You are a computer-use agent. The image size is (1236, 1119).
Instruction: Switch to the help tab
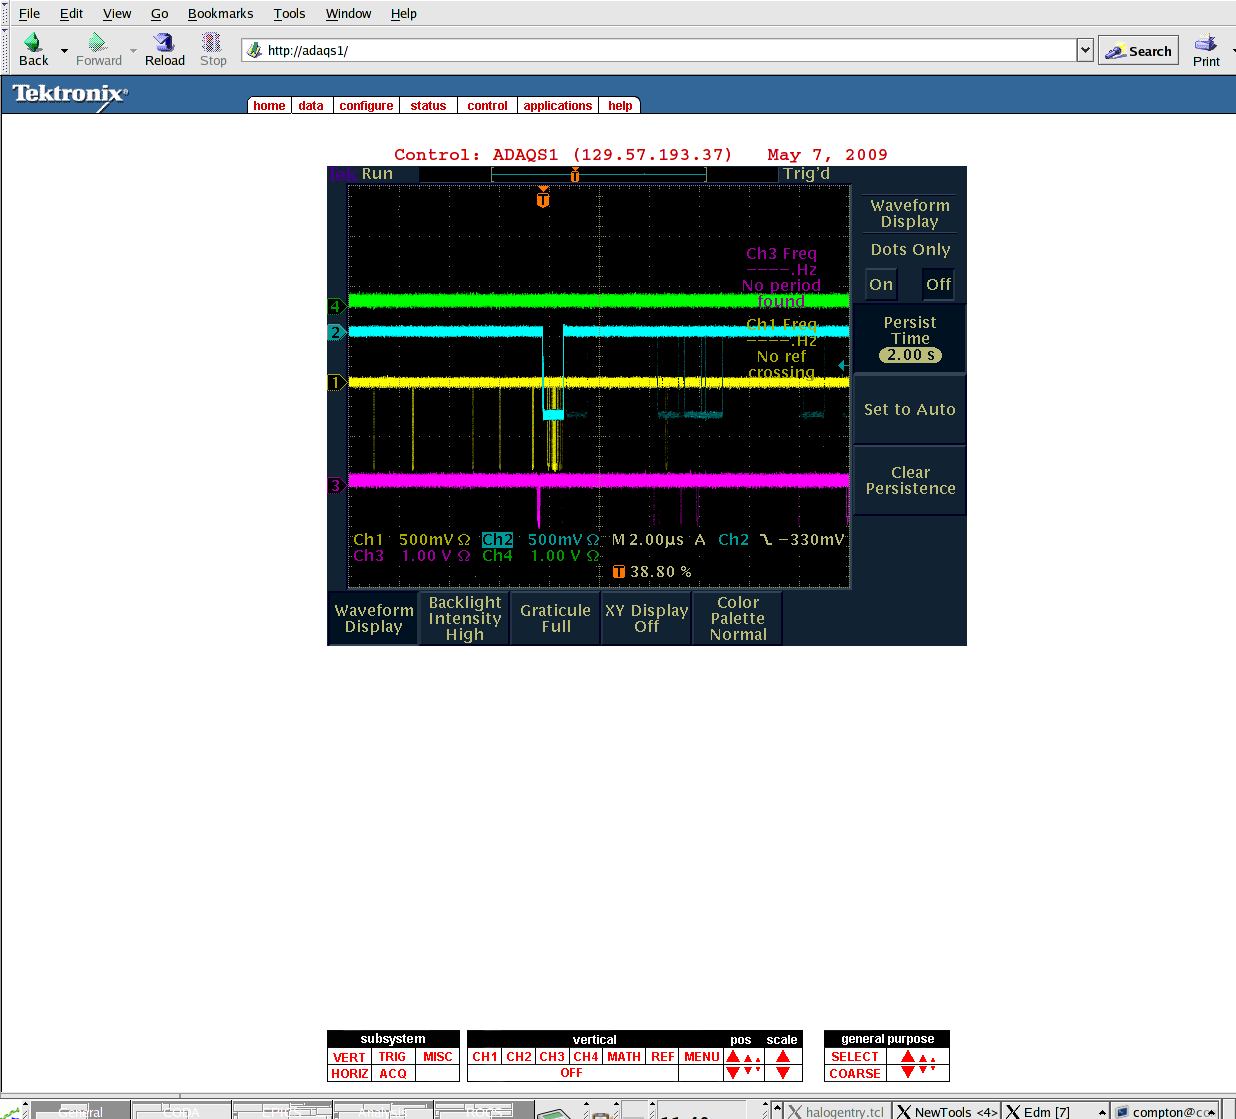click(x=620, y=105)
